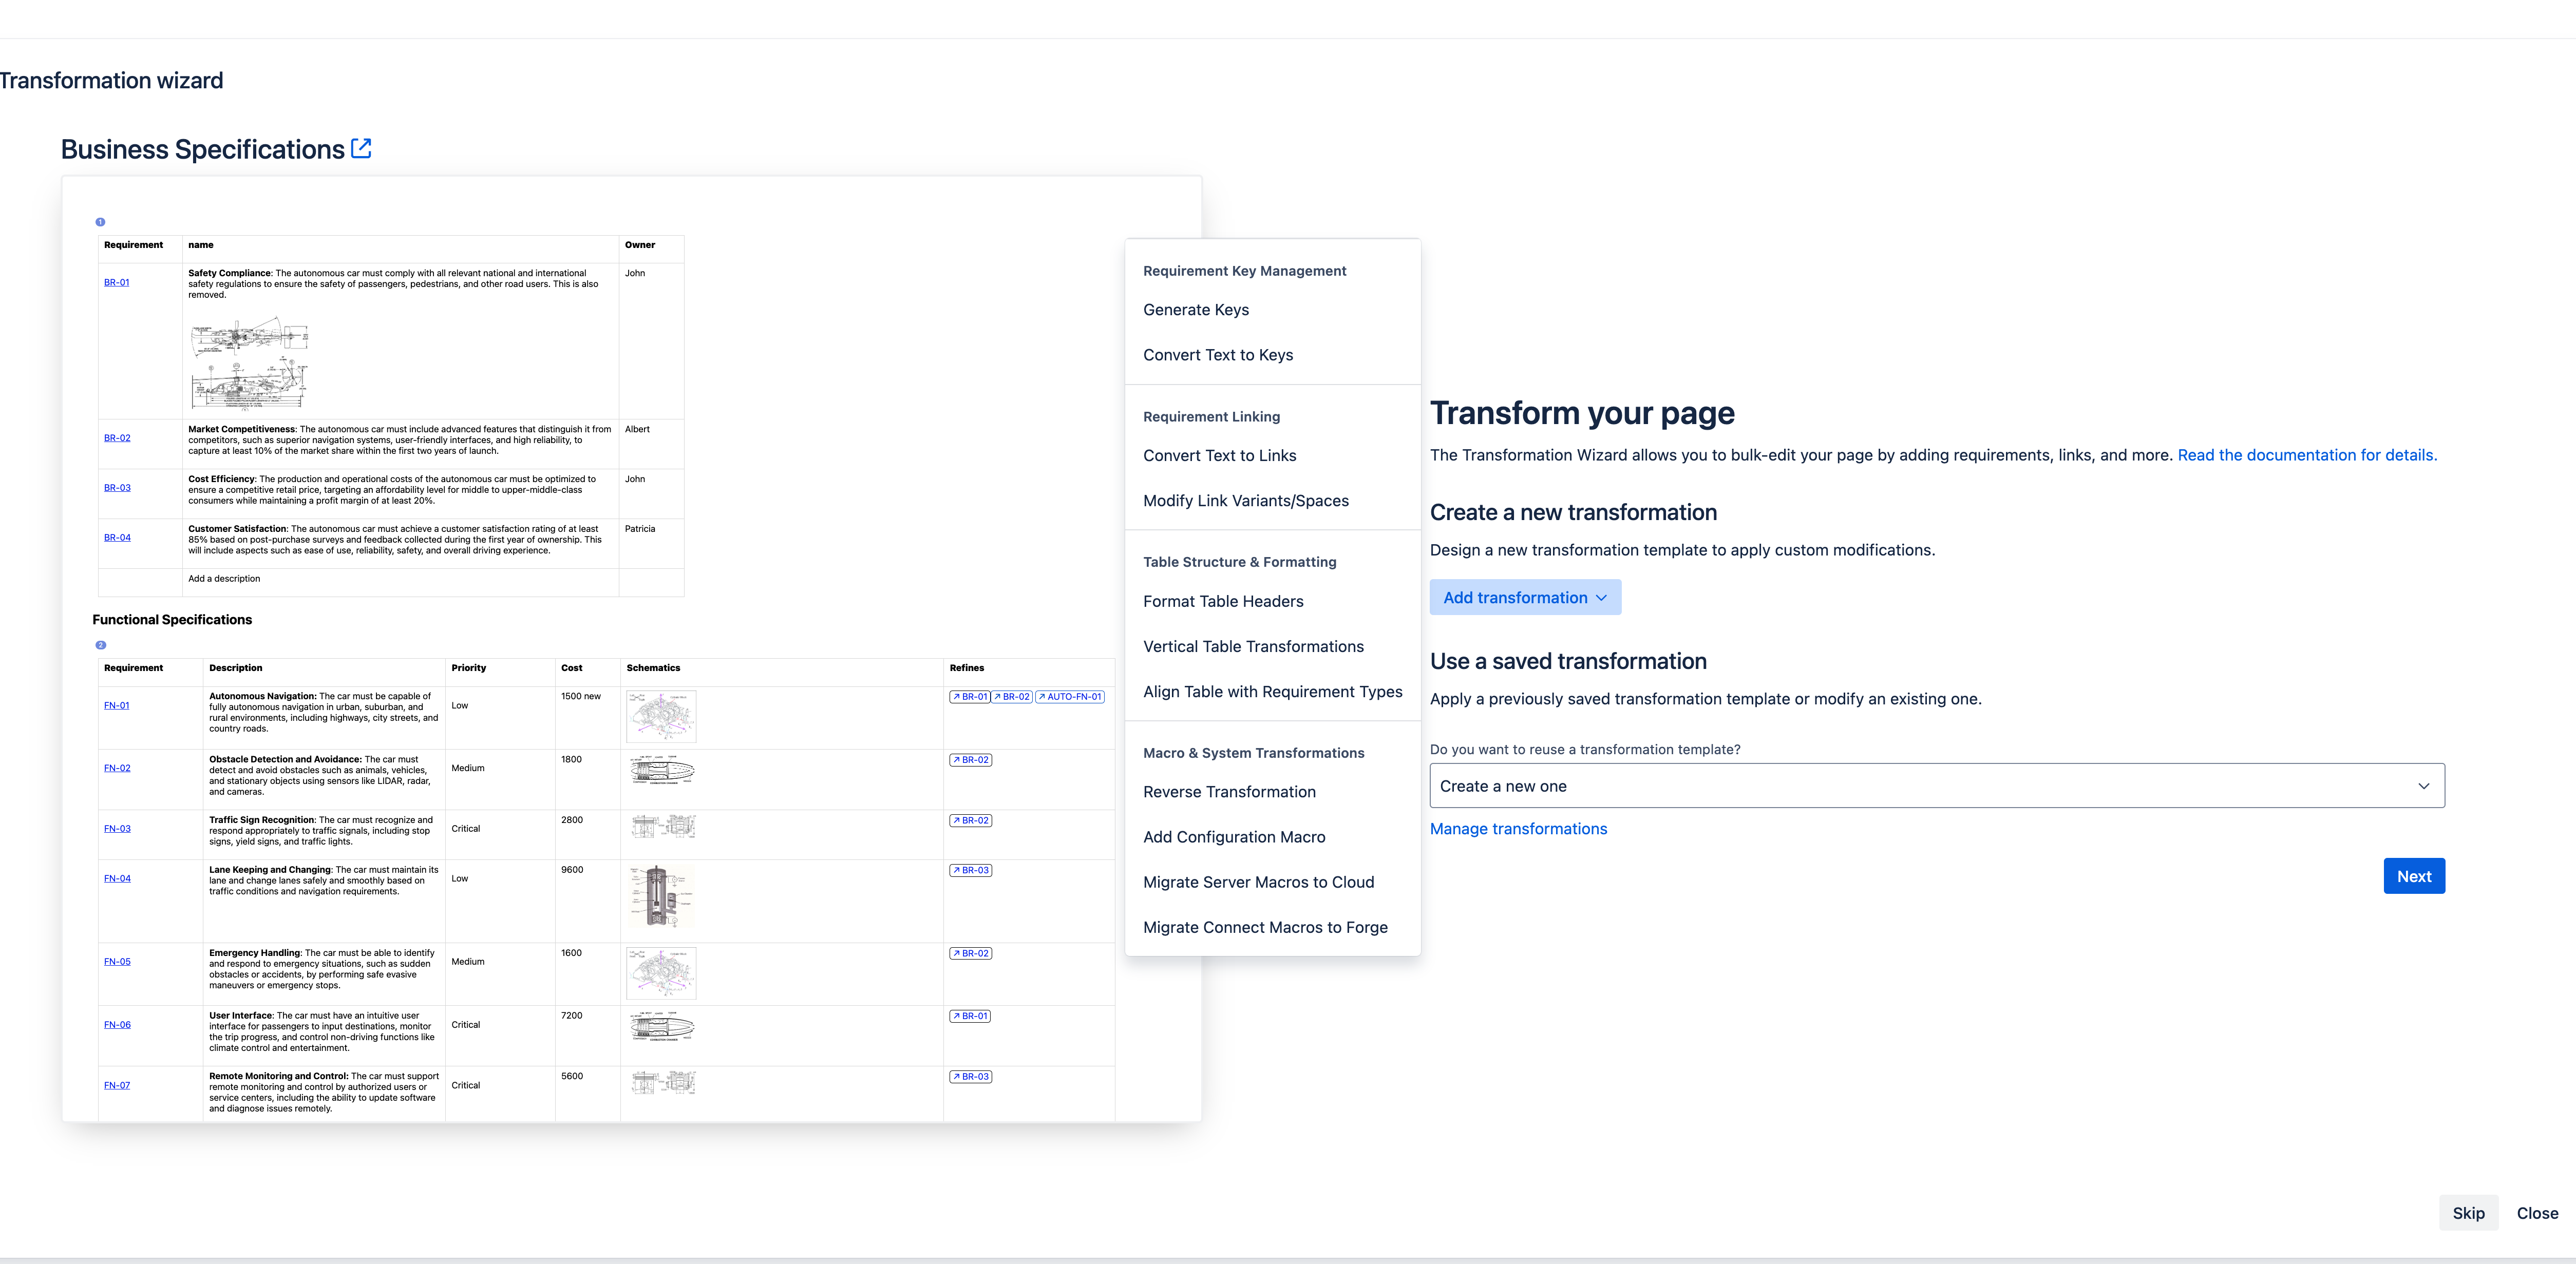
Task: Open the AUTO-FN-01 link badge
Action: pyautogui.click(x=1070, y=697)
